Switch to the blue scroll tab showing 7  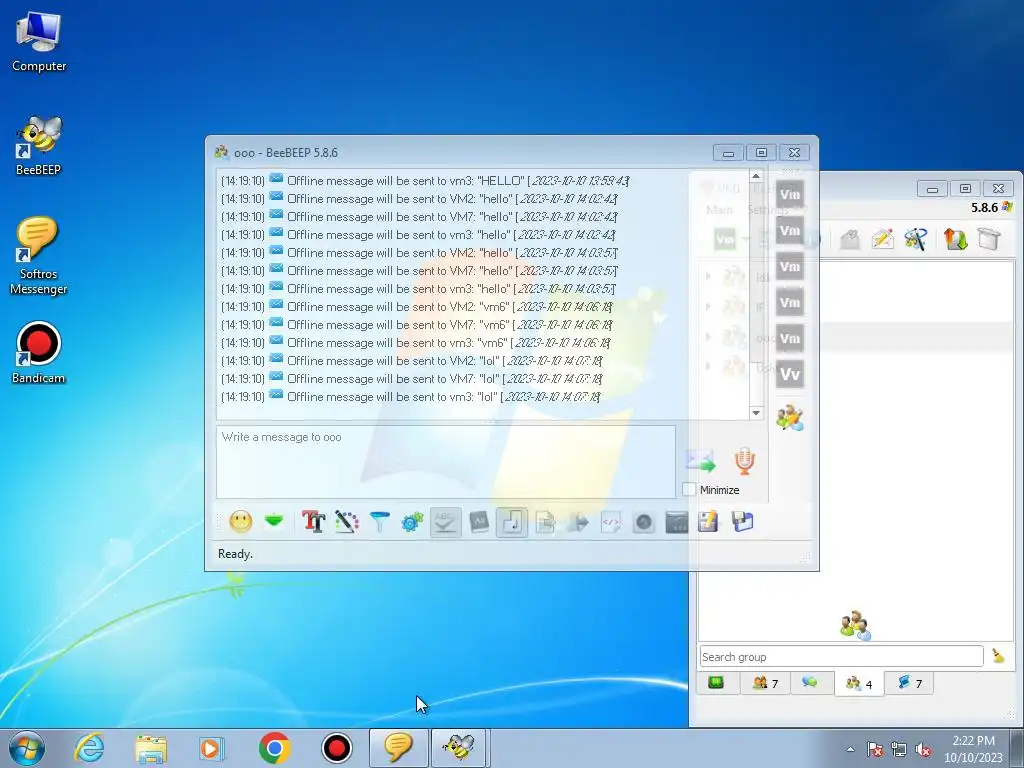909,683
